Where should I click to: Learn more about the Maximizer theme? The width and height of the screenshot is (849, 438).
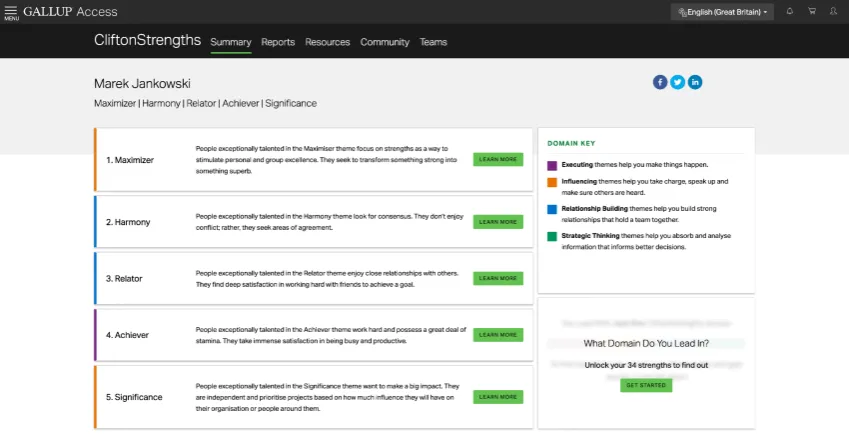498,159
